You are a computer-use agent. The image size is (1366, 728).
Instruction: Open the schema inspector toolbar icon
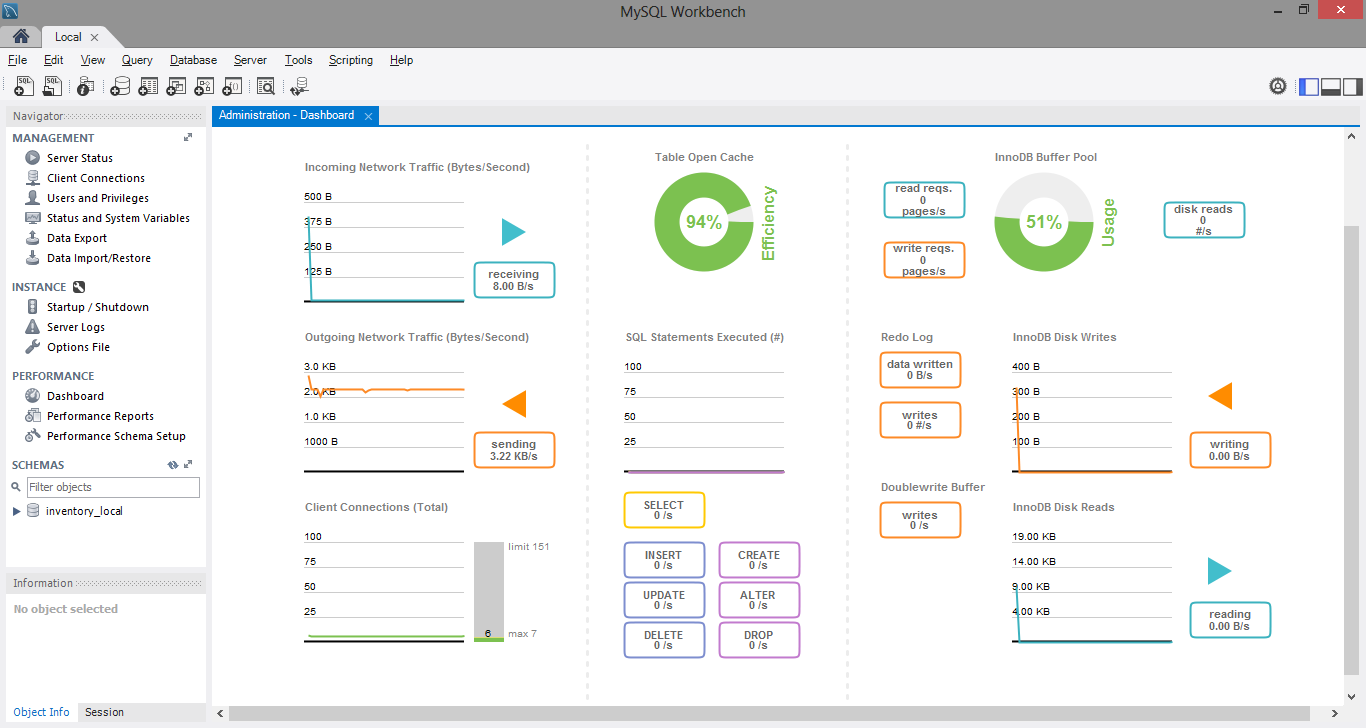tap(86, 86)
